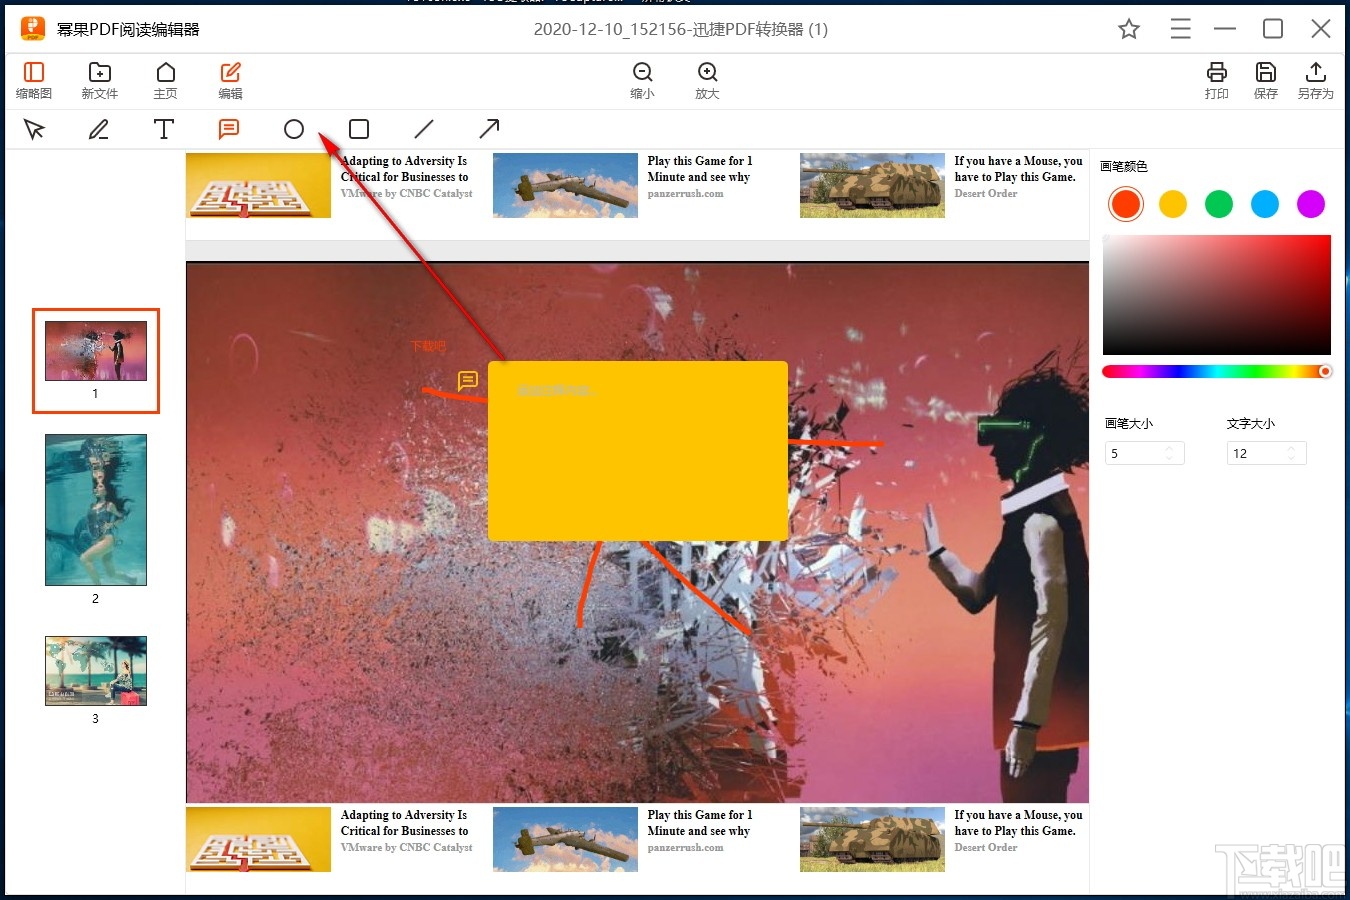This screenshot has width=1350, height=900.
Task: Zoom out with 缩小 magnifier
Action: coord(642,80)
